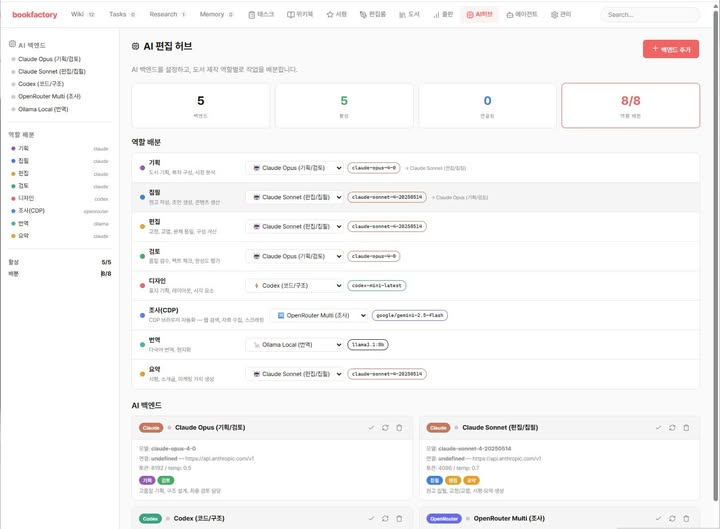Select Codex in sidebar backend list

[37, 84]
